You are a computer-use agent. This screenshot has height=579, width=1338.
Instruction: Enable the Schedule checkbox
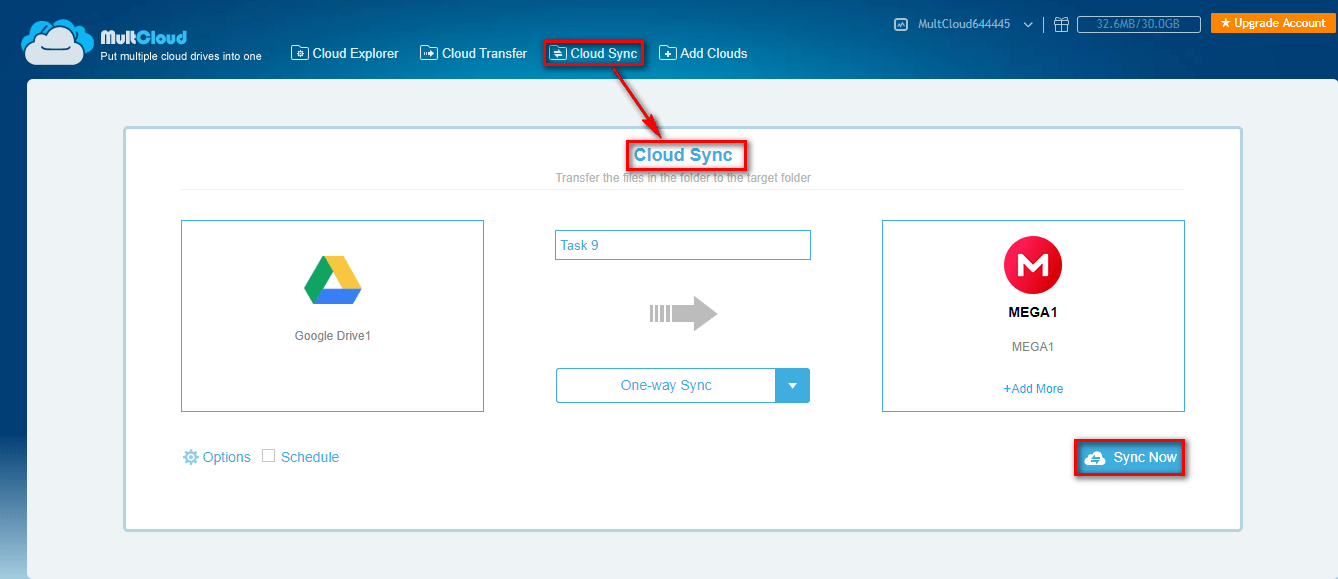268,456
